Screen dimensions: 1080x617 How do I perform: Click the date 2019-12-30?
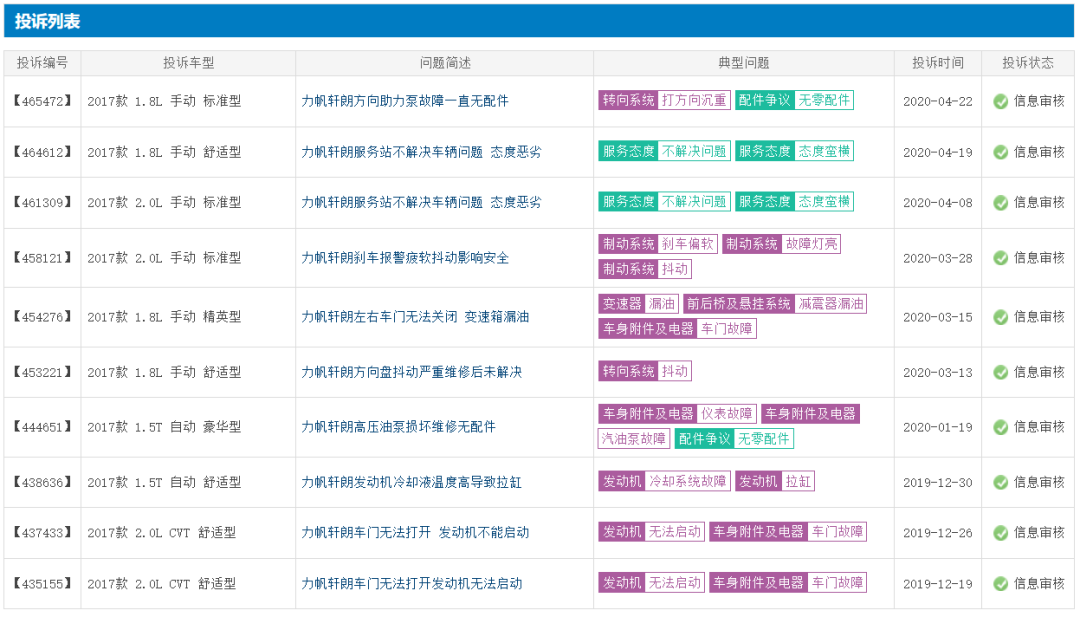click(x=937, y=482)
